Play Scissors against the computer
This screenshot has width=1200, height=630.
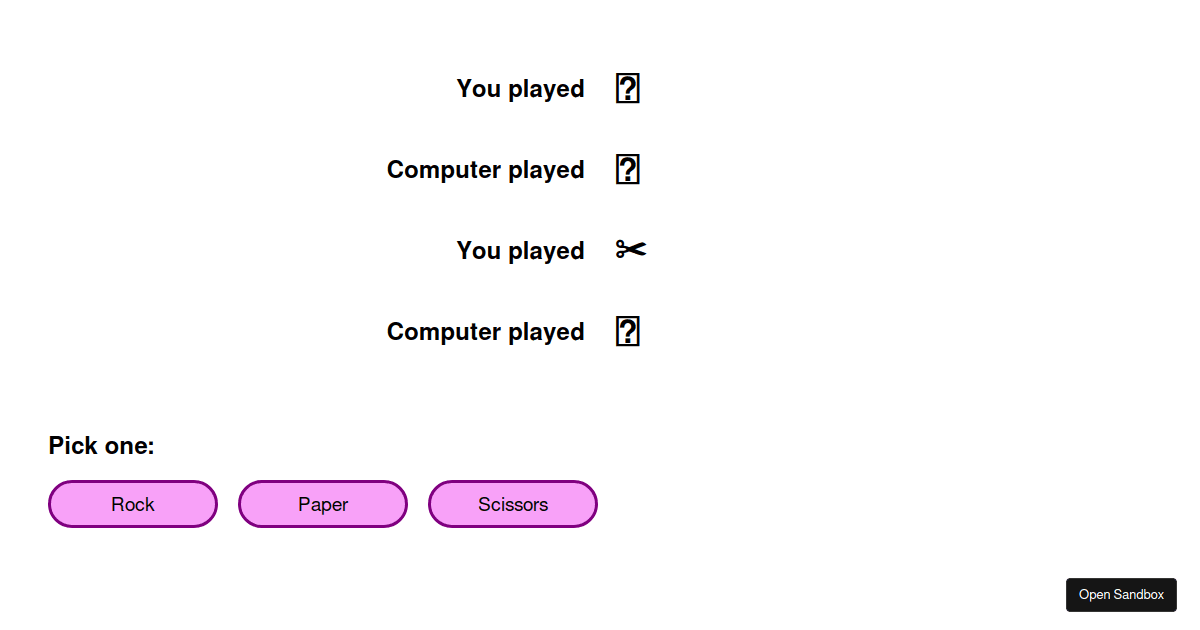[512, 504]
